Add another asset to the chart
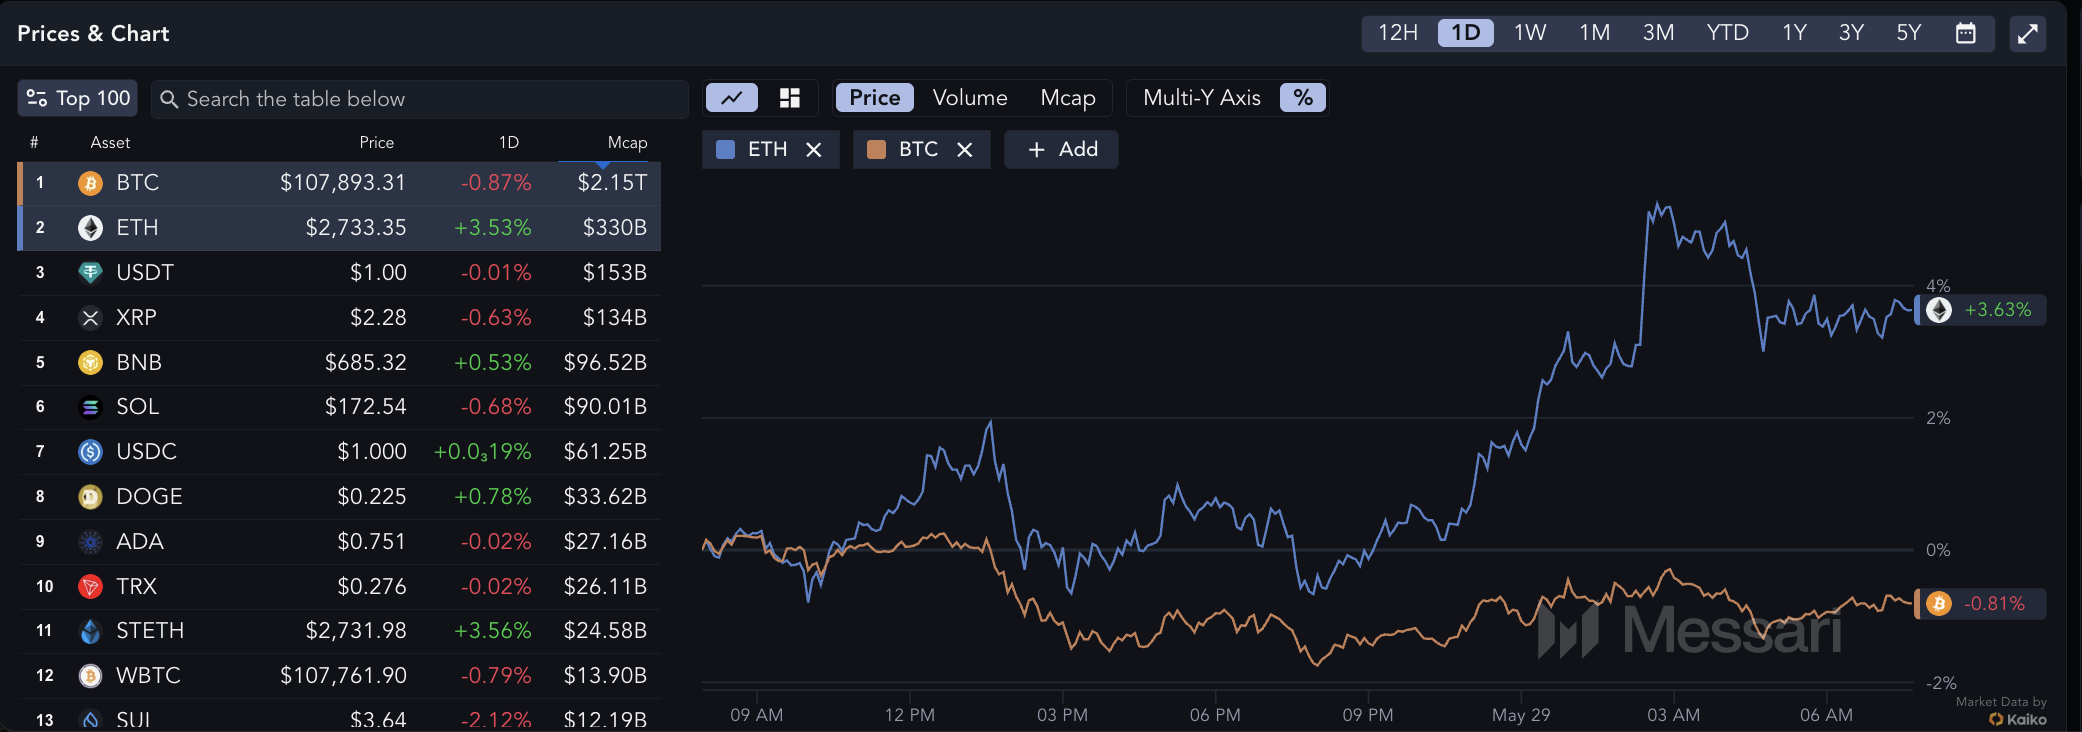 point(1062,149)
